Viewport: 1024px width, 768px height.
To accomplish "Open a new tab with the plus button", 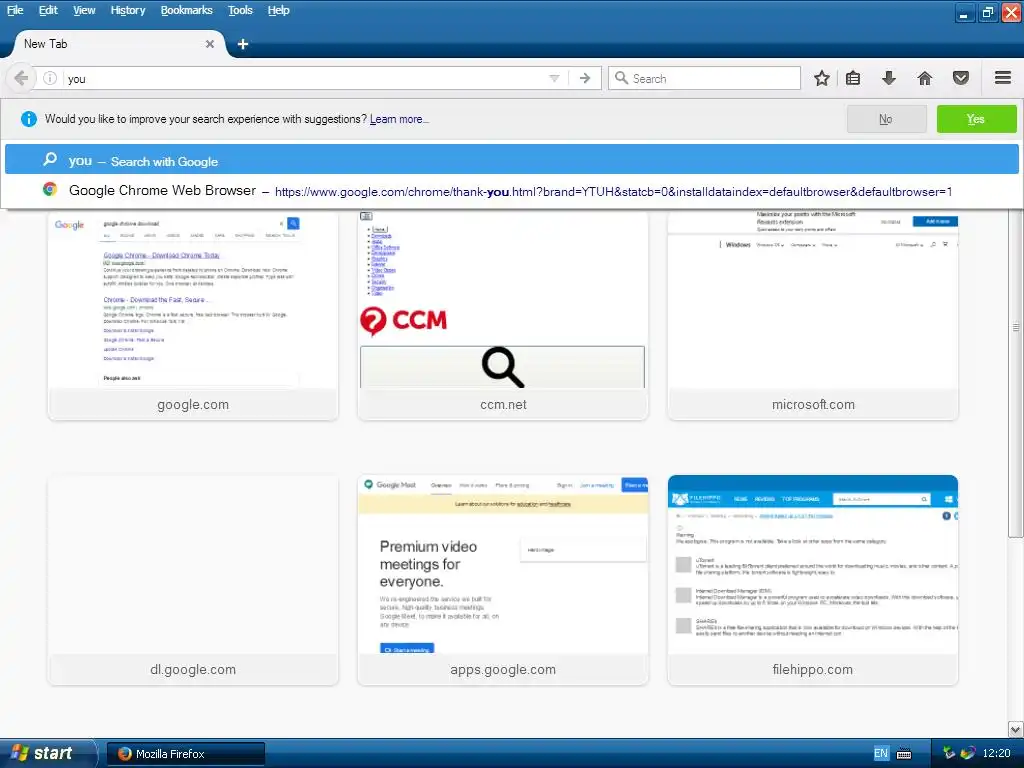I will pos(243,44).
